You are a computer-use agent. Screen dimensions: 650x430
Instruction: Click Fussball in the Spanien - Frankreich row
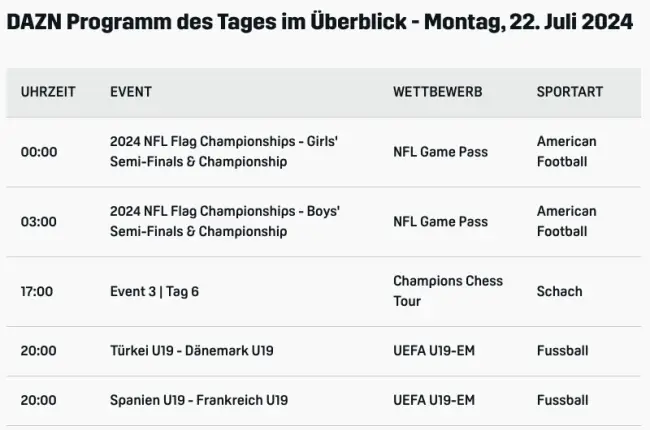pos(562,400)
